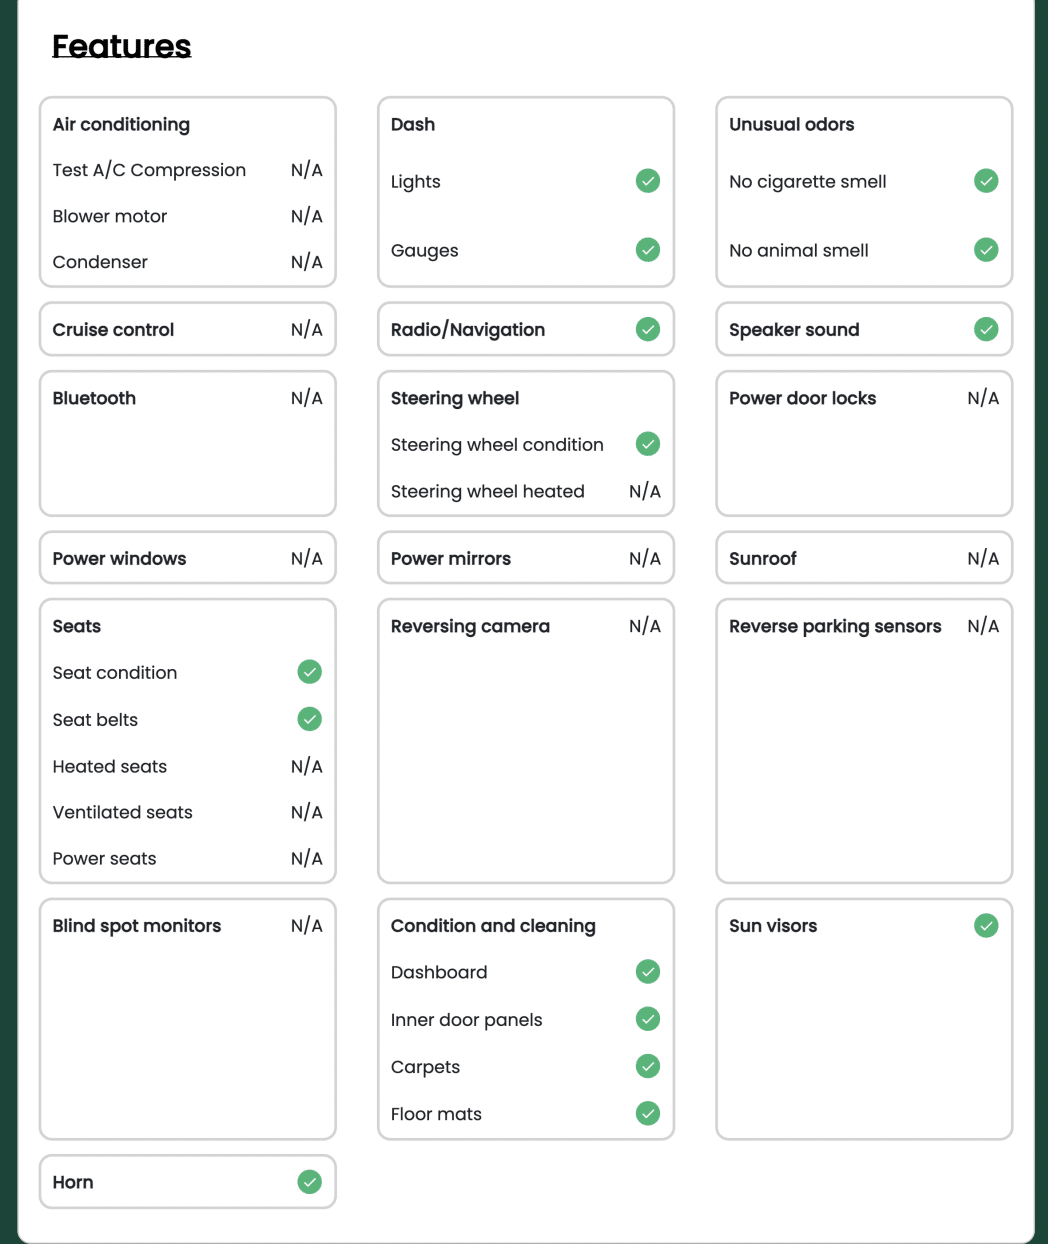Click the Horn green check icon

pyautogui.click(x=310, y=1182)
